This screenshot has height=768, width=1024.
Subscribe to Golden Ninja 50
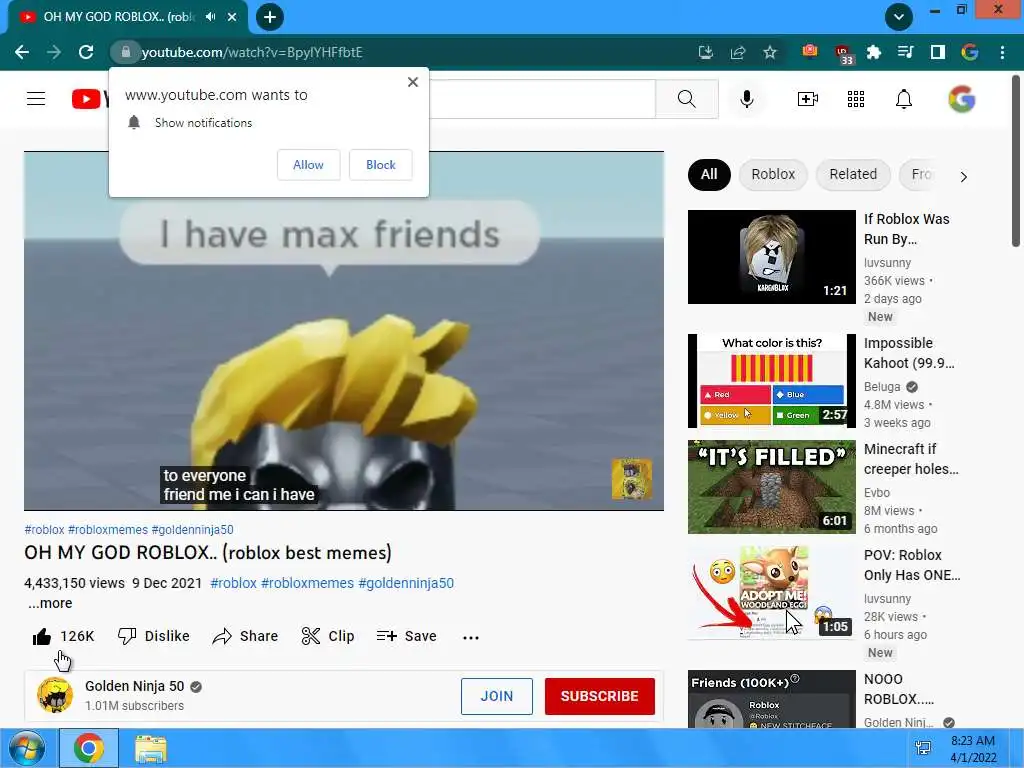pos(600,696)
